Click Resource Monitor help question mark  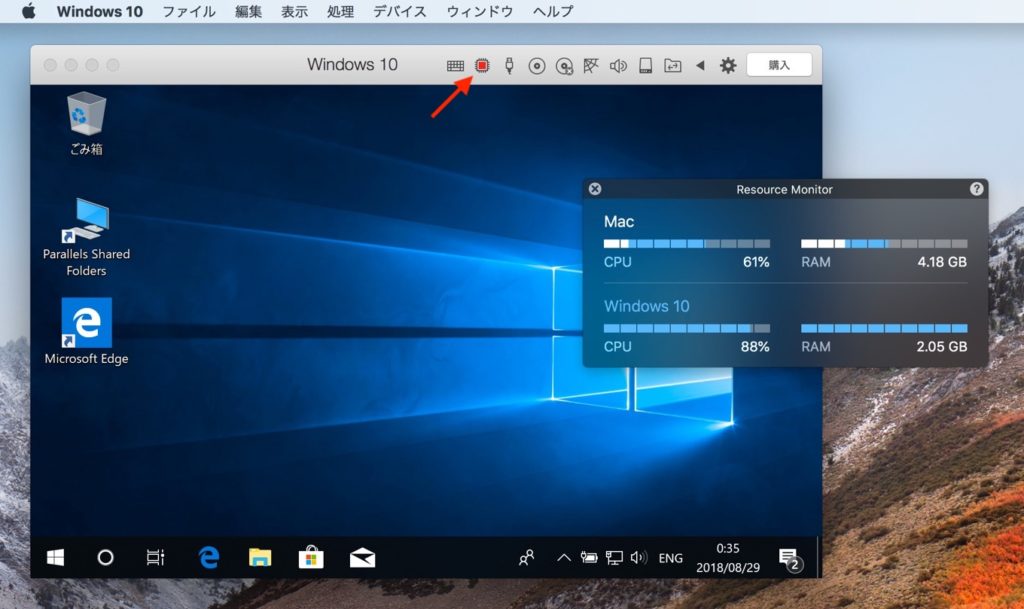[977, 189]
